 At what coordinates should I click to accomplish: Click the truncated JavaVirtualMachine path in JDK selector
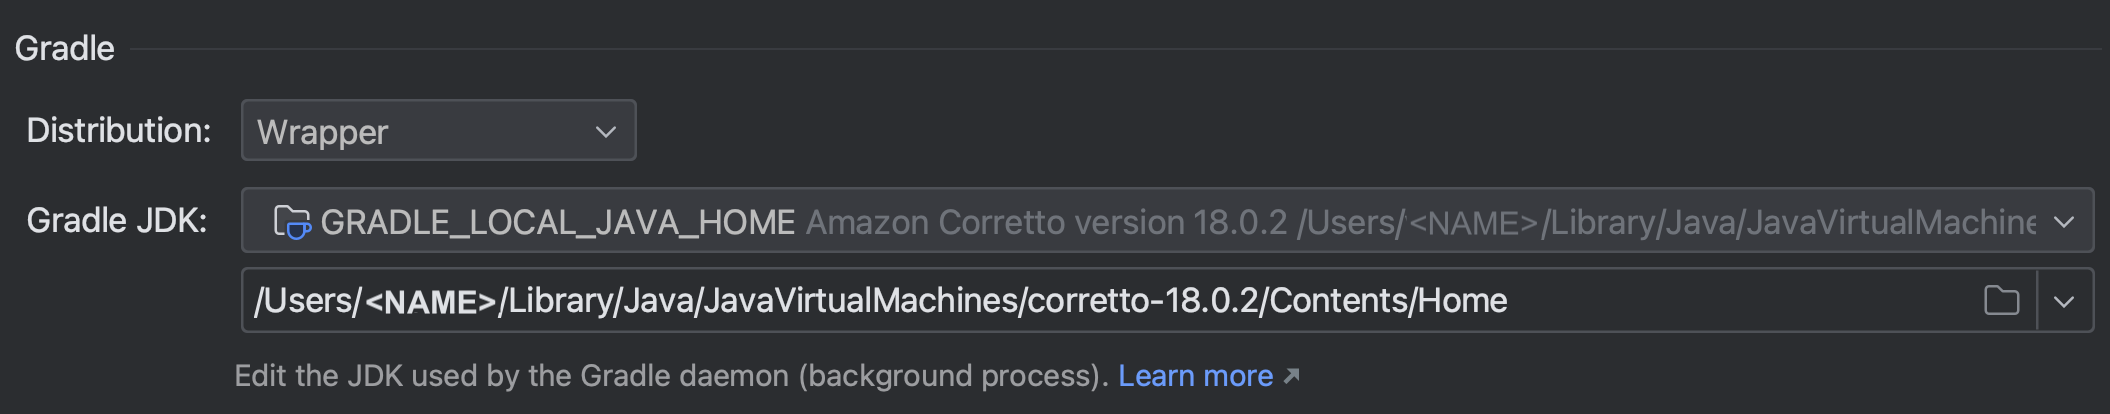1790,222
